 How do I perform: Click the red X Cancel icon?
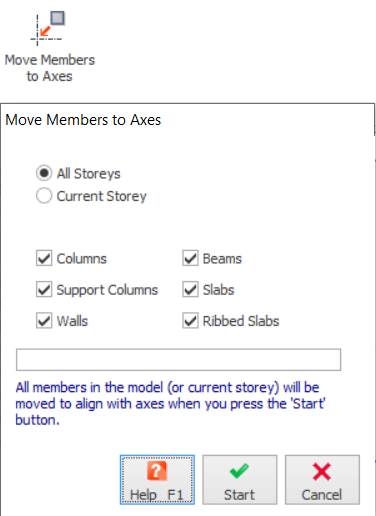(x=322, y=471)
